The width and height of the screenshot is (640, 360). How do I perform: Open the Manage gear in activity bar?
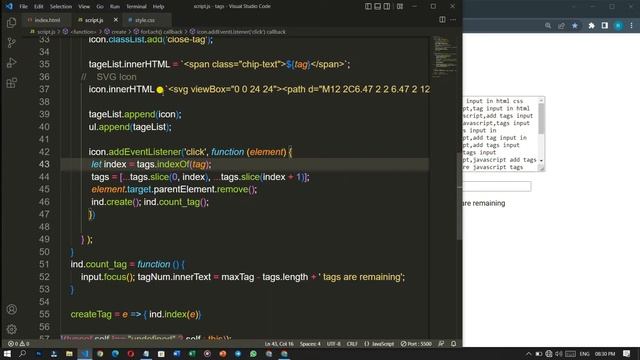(x=11, y=329)
